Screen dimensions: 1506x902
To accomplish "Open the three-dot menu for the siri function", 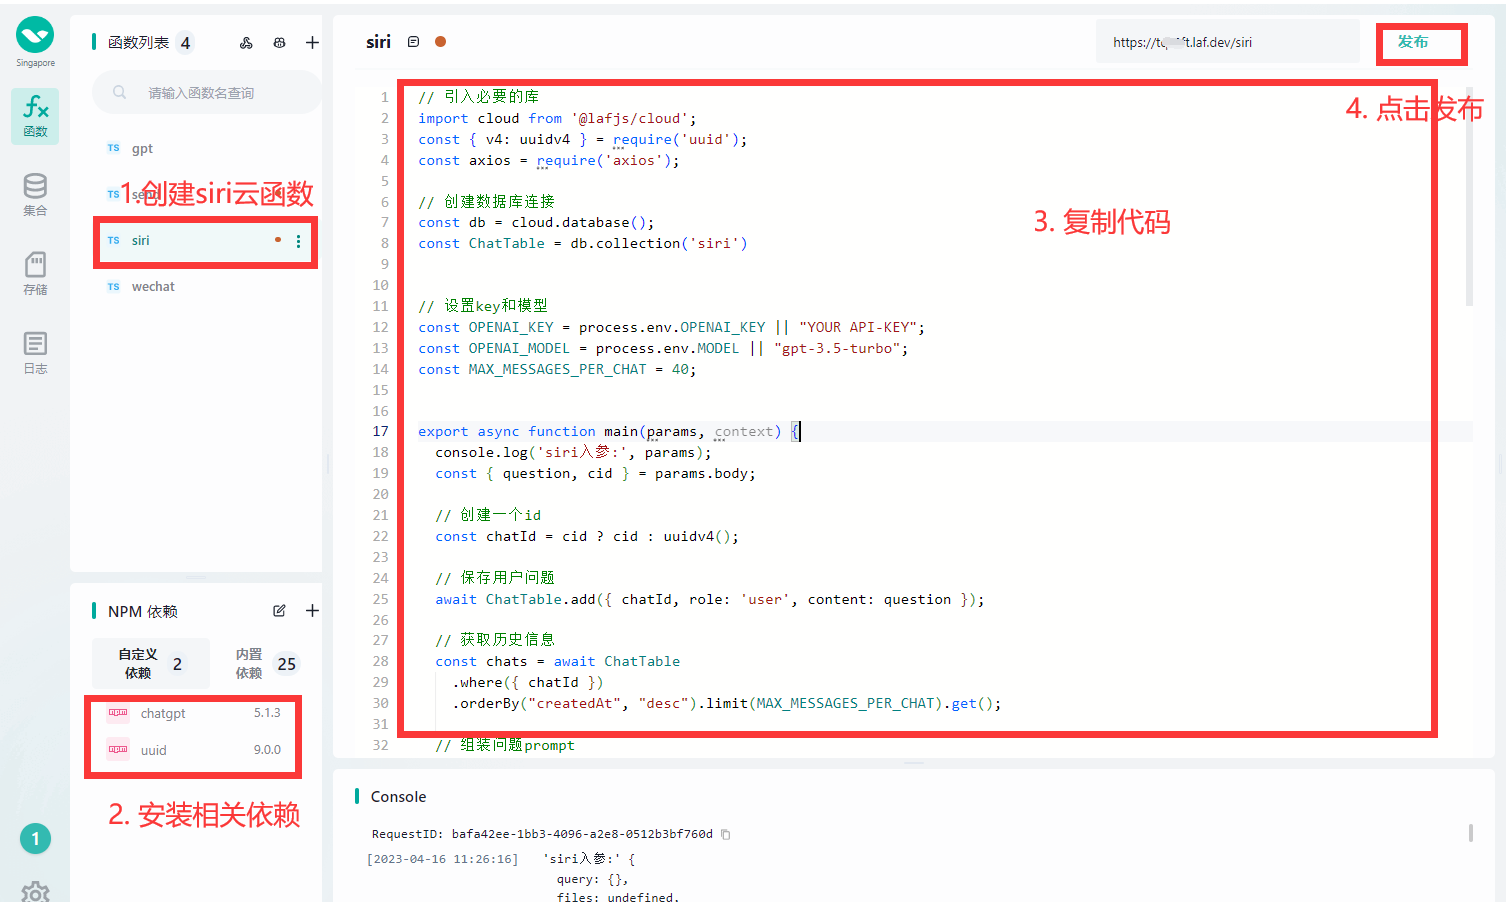I will 297,241.
